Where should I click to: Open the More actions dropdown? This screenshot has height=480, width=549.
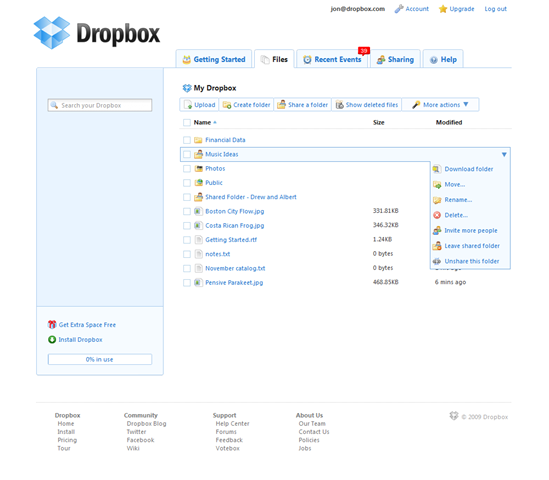pos(440,105)
